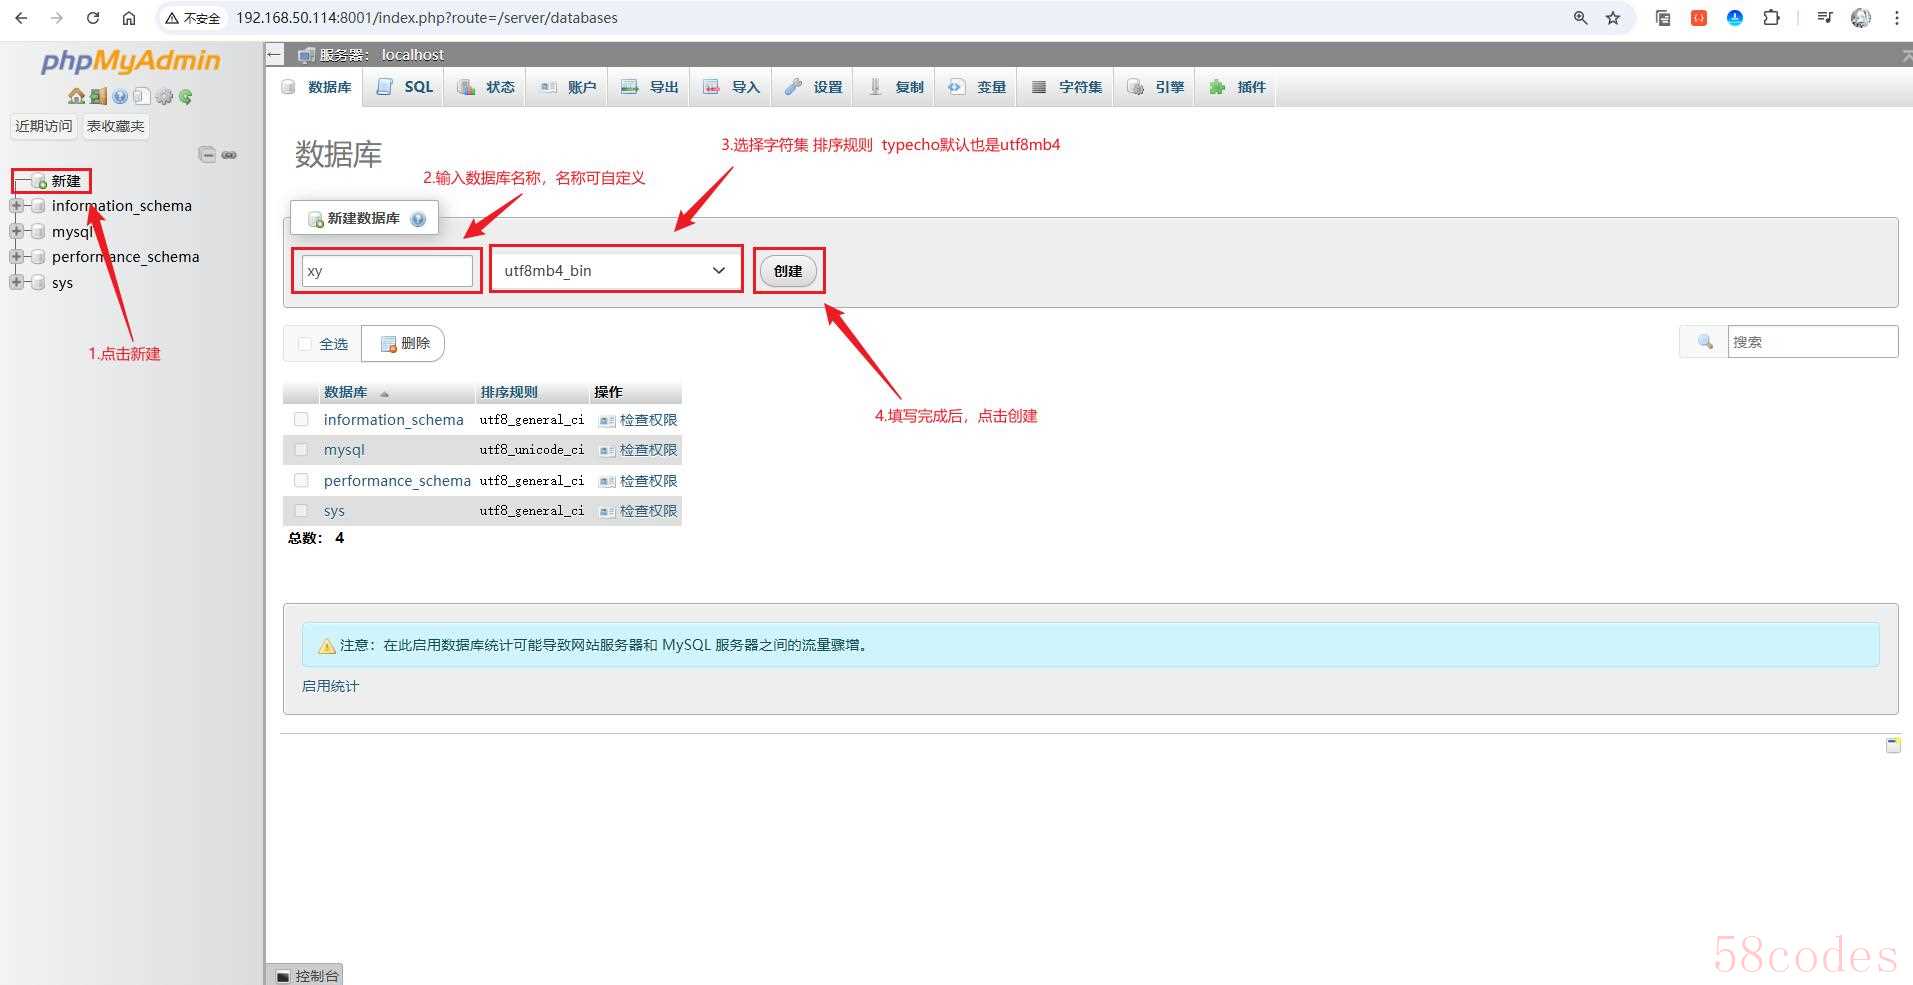1913x985 pixels.
Task: Sort by the 数据库 column header
Action: tap(346, 392)
